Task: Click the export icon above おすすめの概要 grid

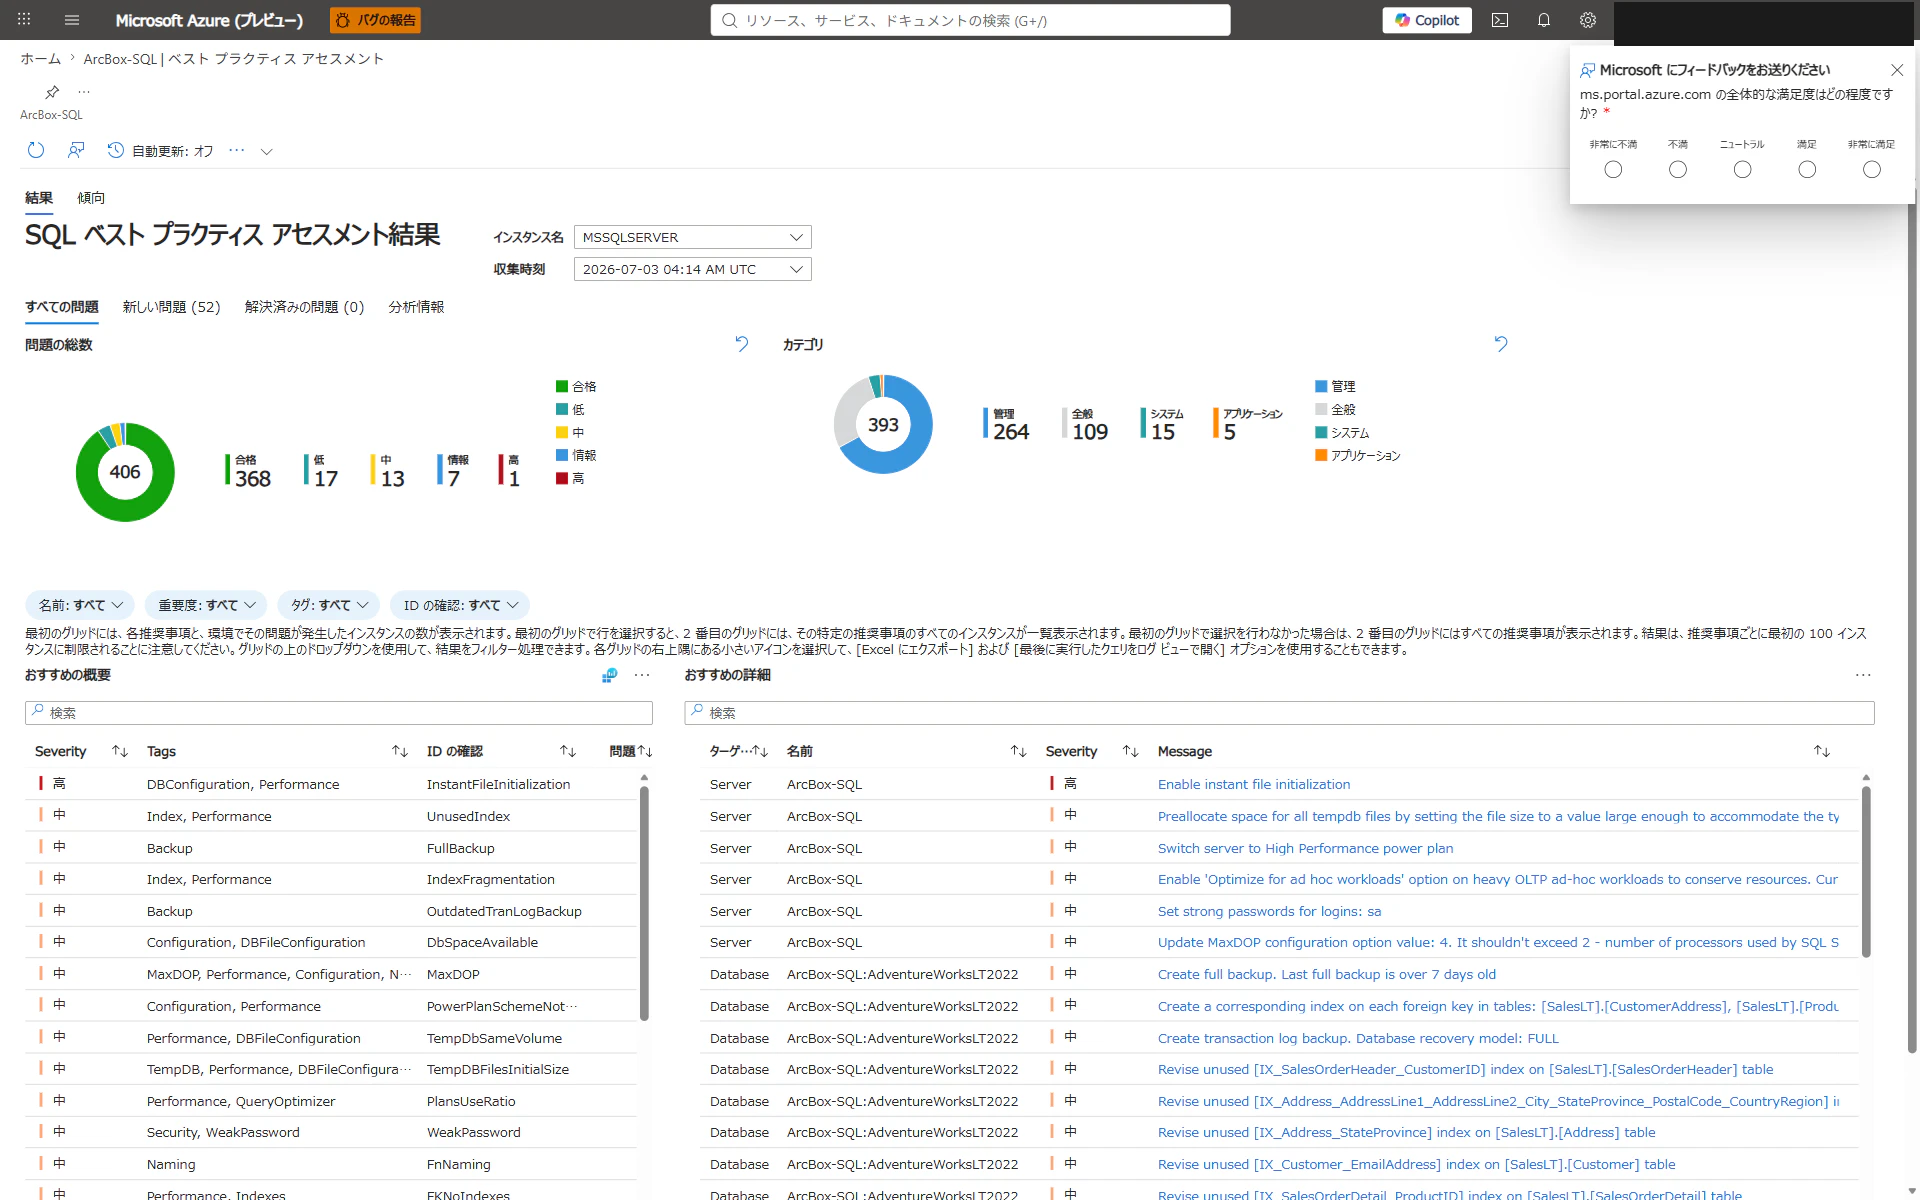Action: (x=609, y=675)
